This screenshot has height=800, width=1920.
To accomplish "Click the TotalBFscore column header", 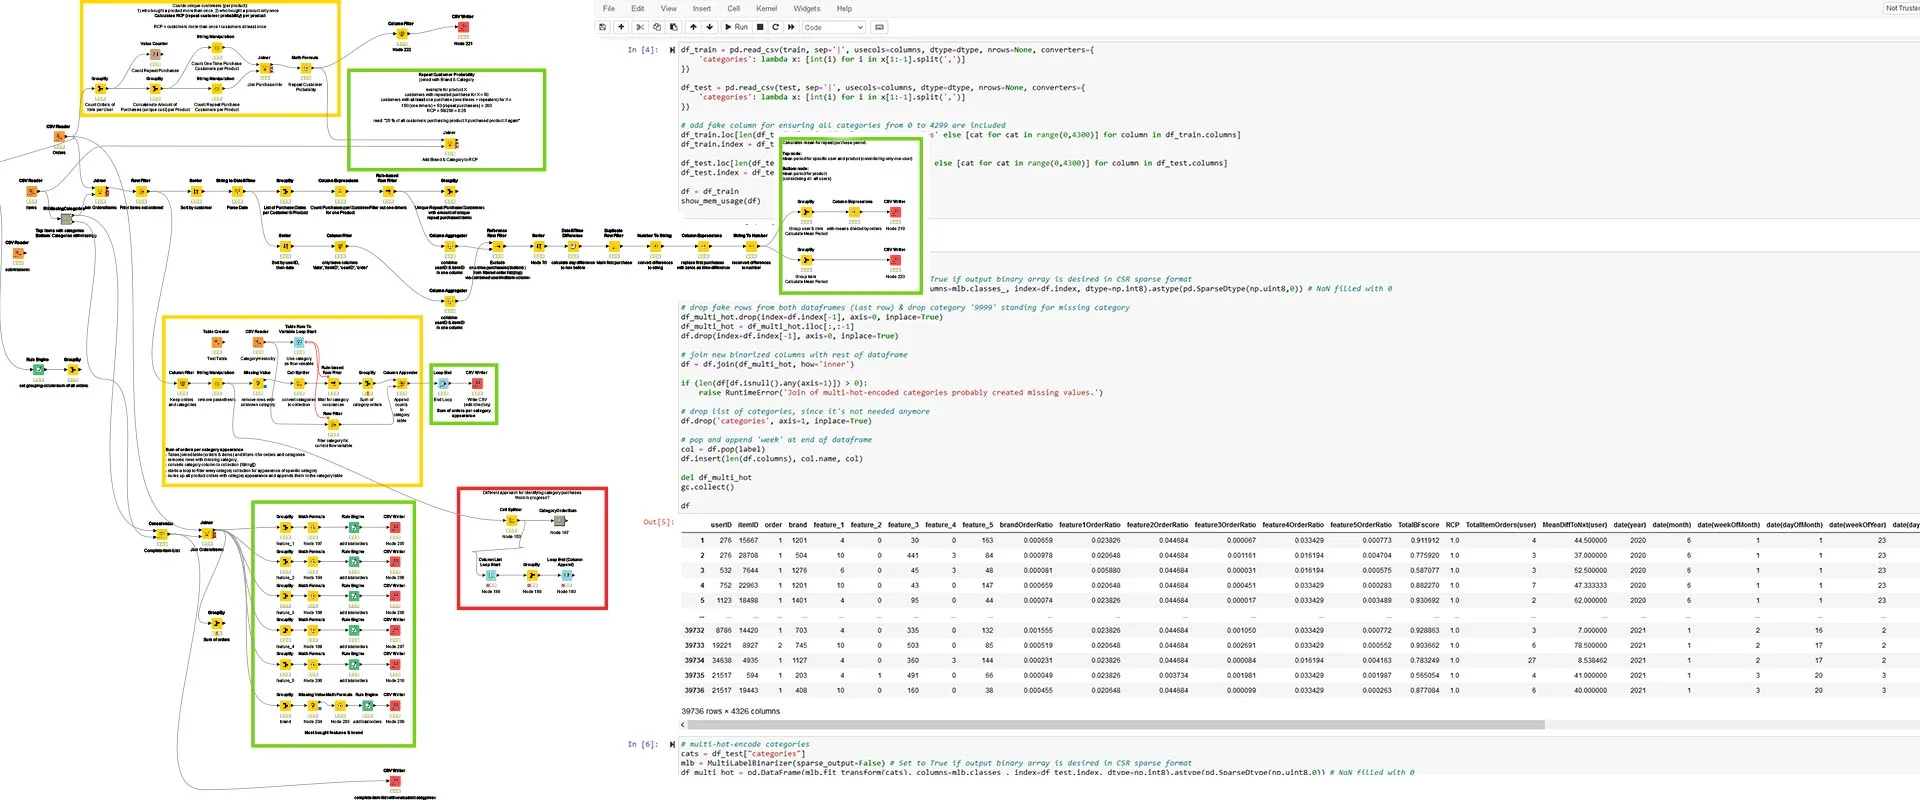I will pyautogui.click(x=1418, y=525).
